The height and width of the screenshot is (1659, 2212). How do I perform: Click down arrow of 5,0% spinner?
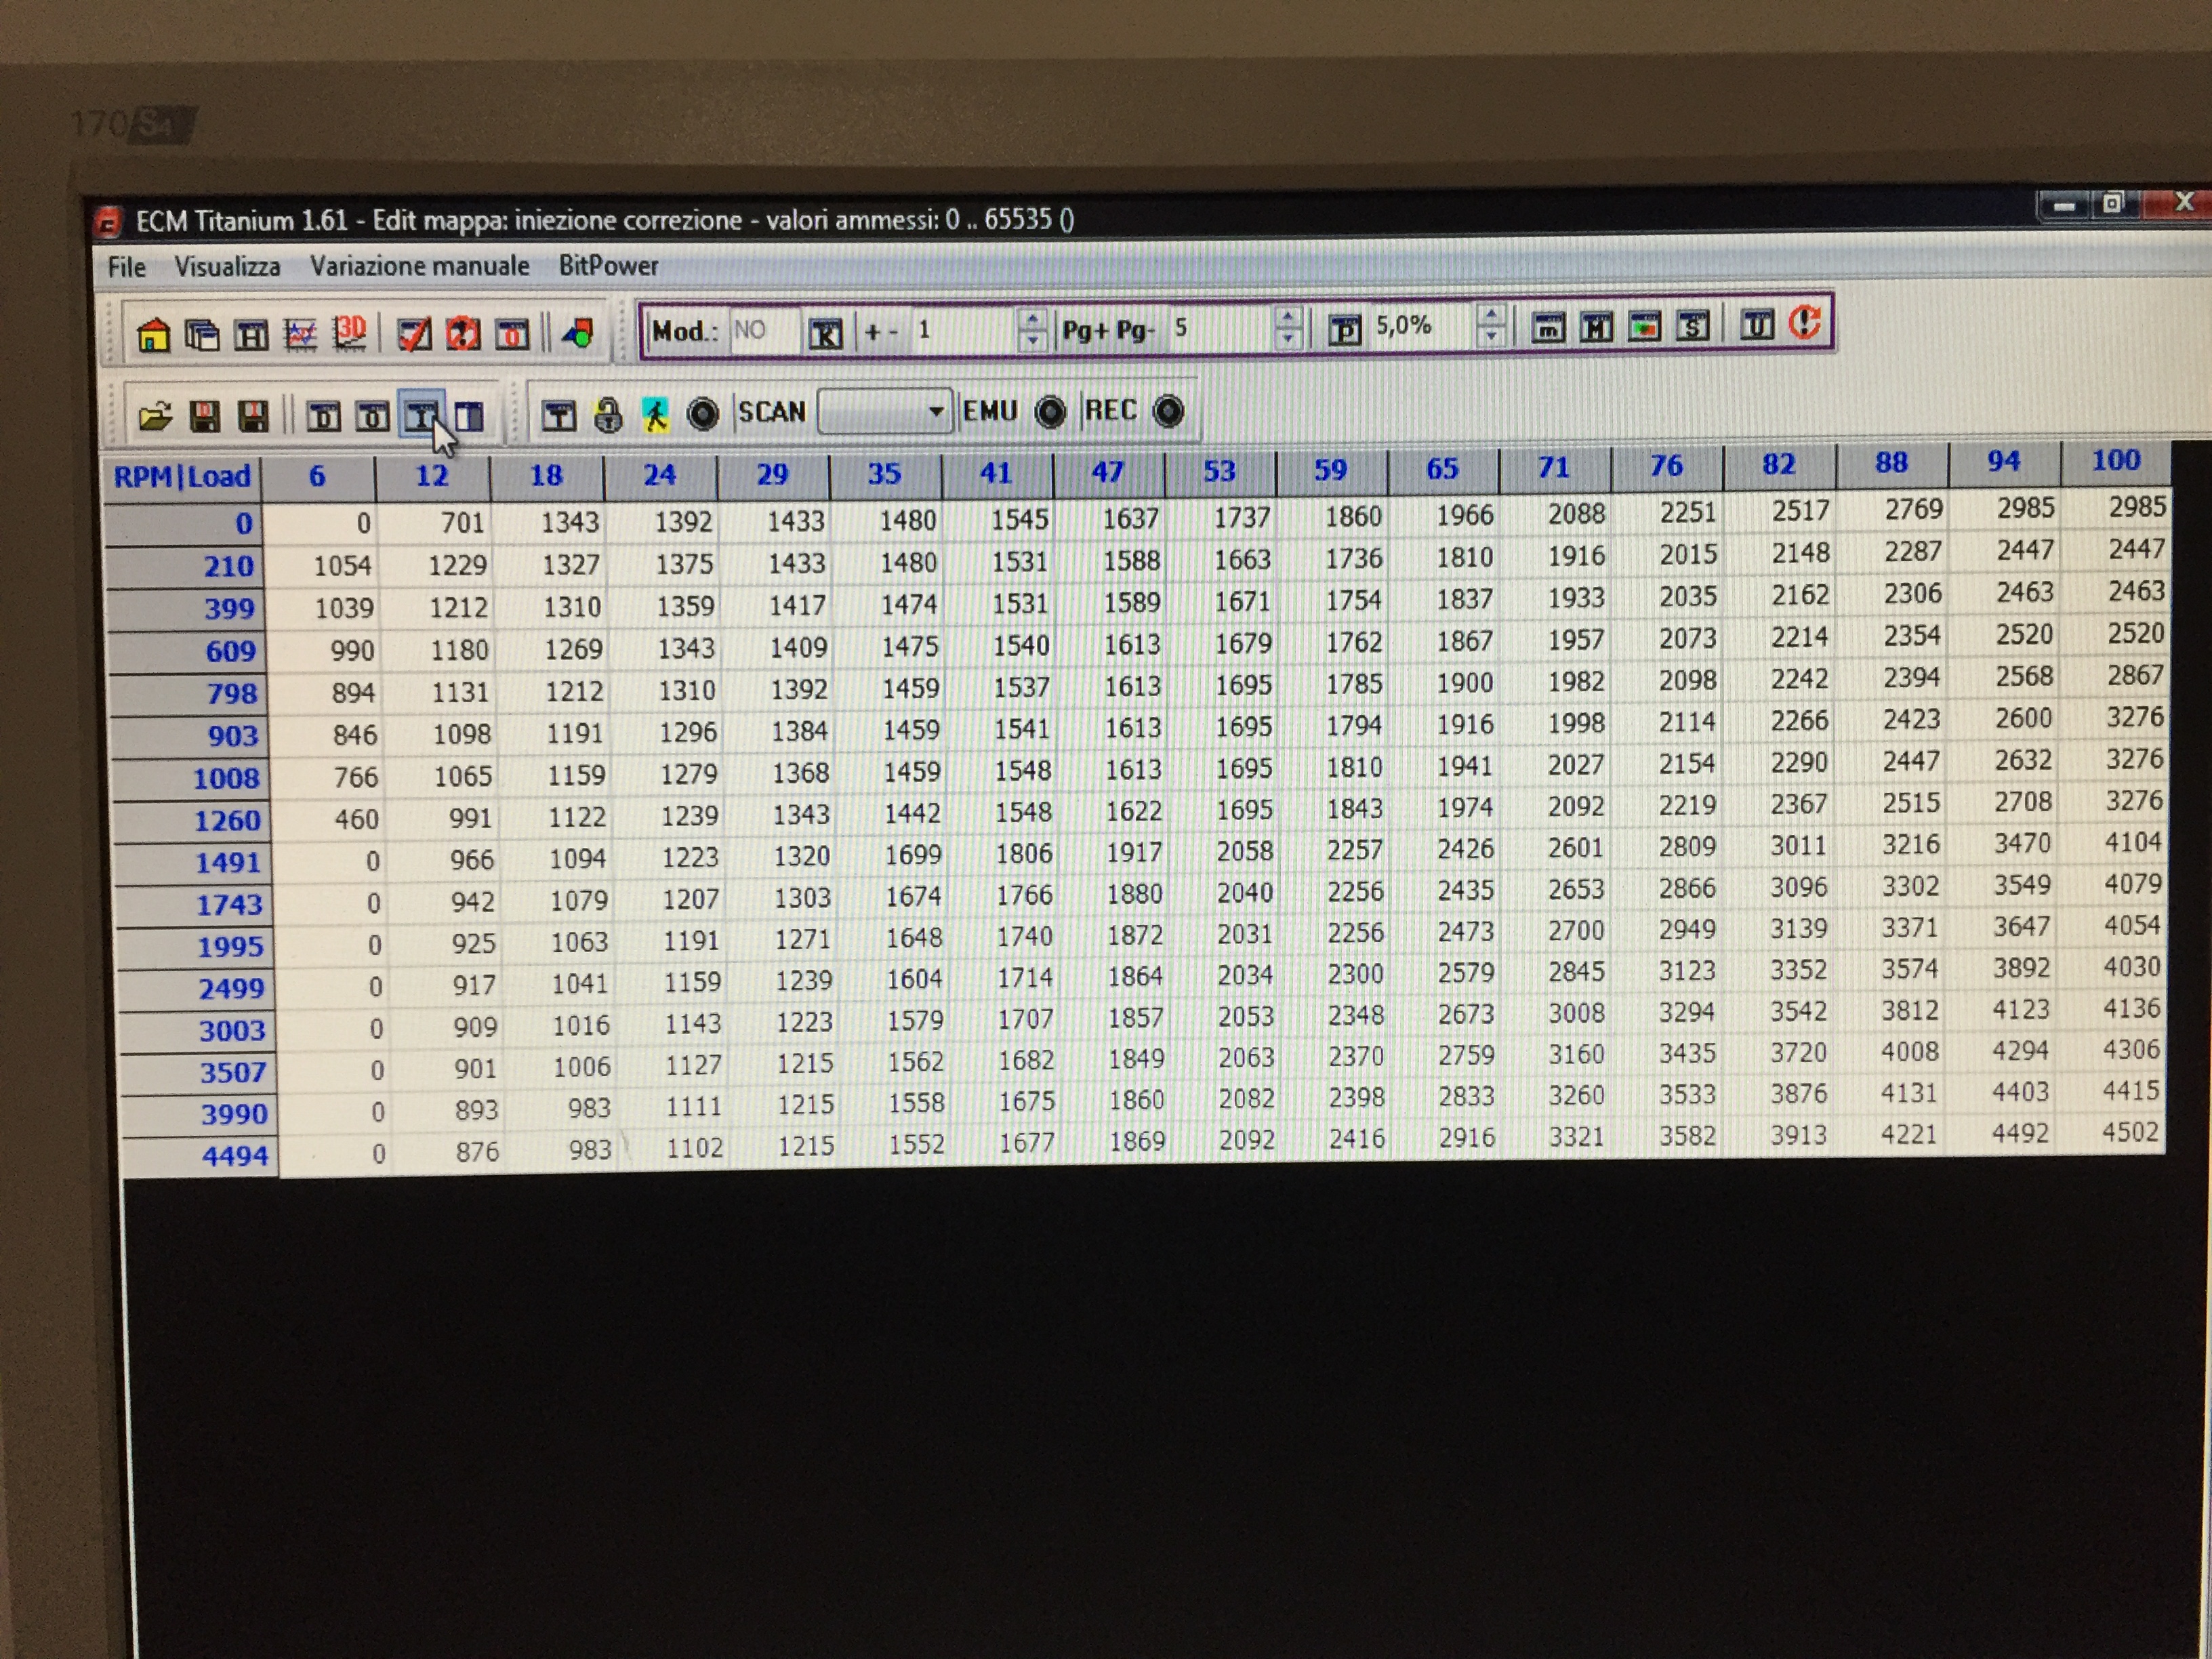(1491, 335)
